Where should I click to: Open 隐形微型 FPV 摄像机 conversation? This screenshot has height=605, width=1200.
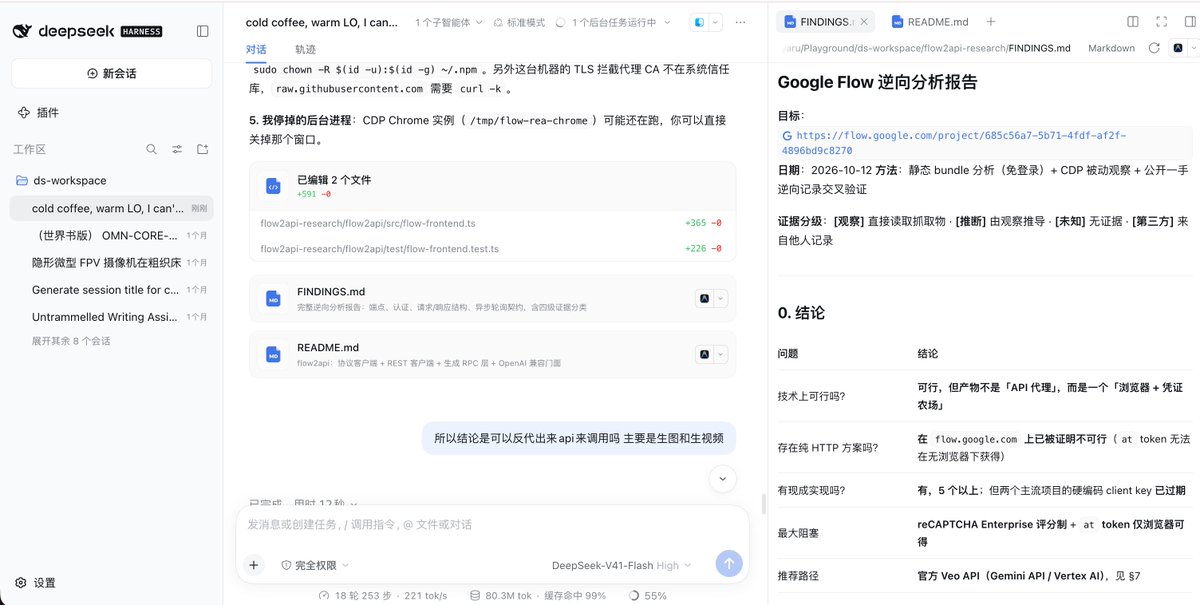112,263
